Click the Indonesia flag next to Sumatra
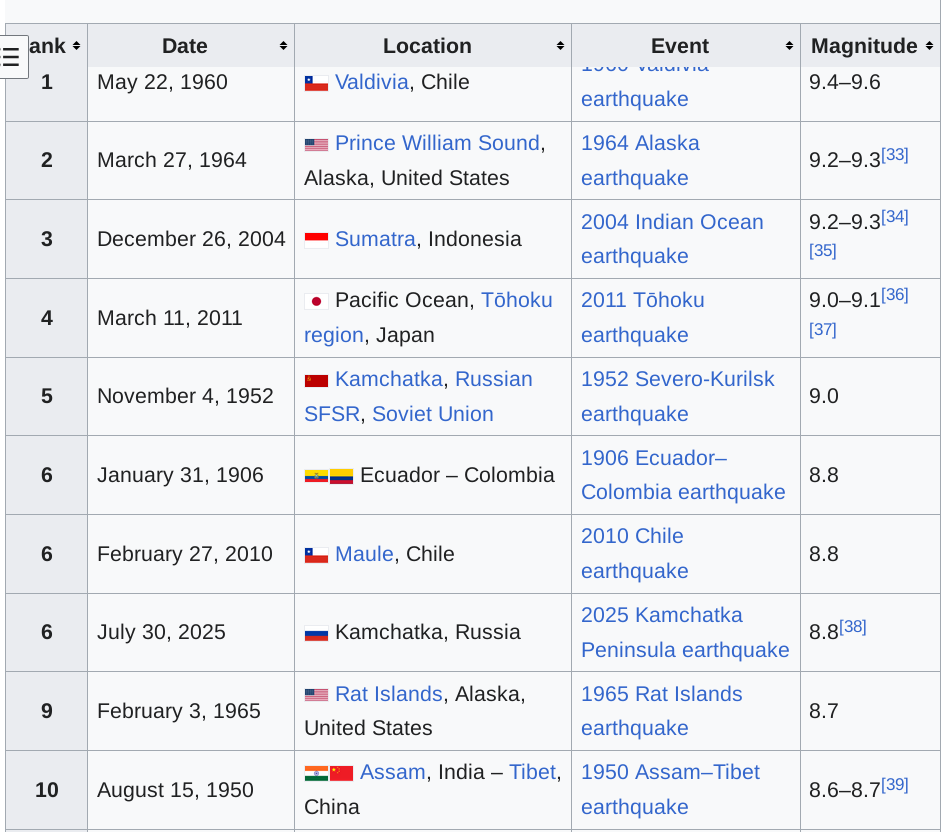The image size is (943, 832). 316,240
